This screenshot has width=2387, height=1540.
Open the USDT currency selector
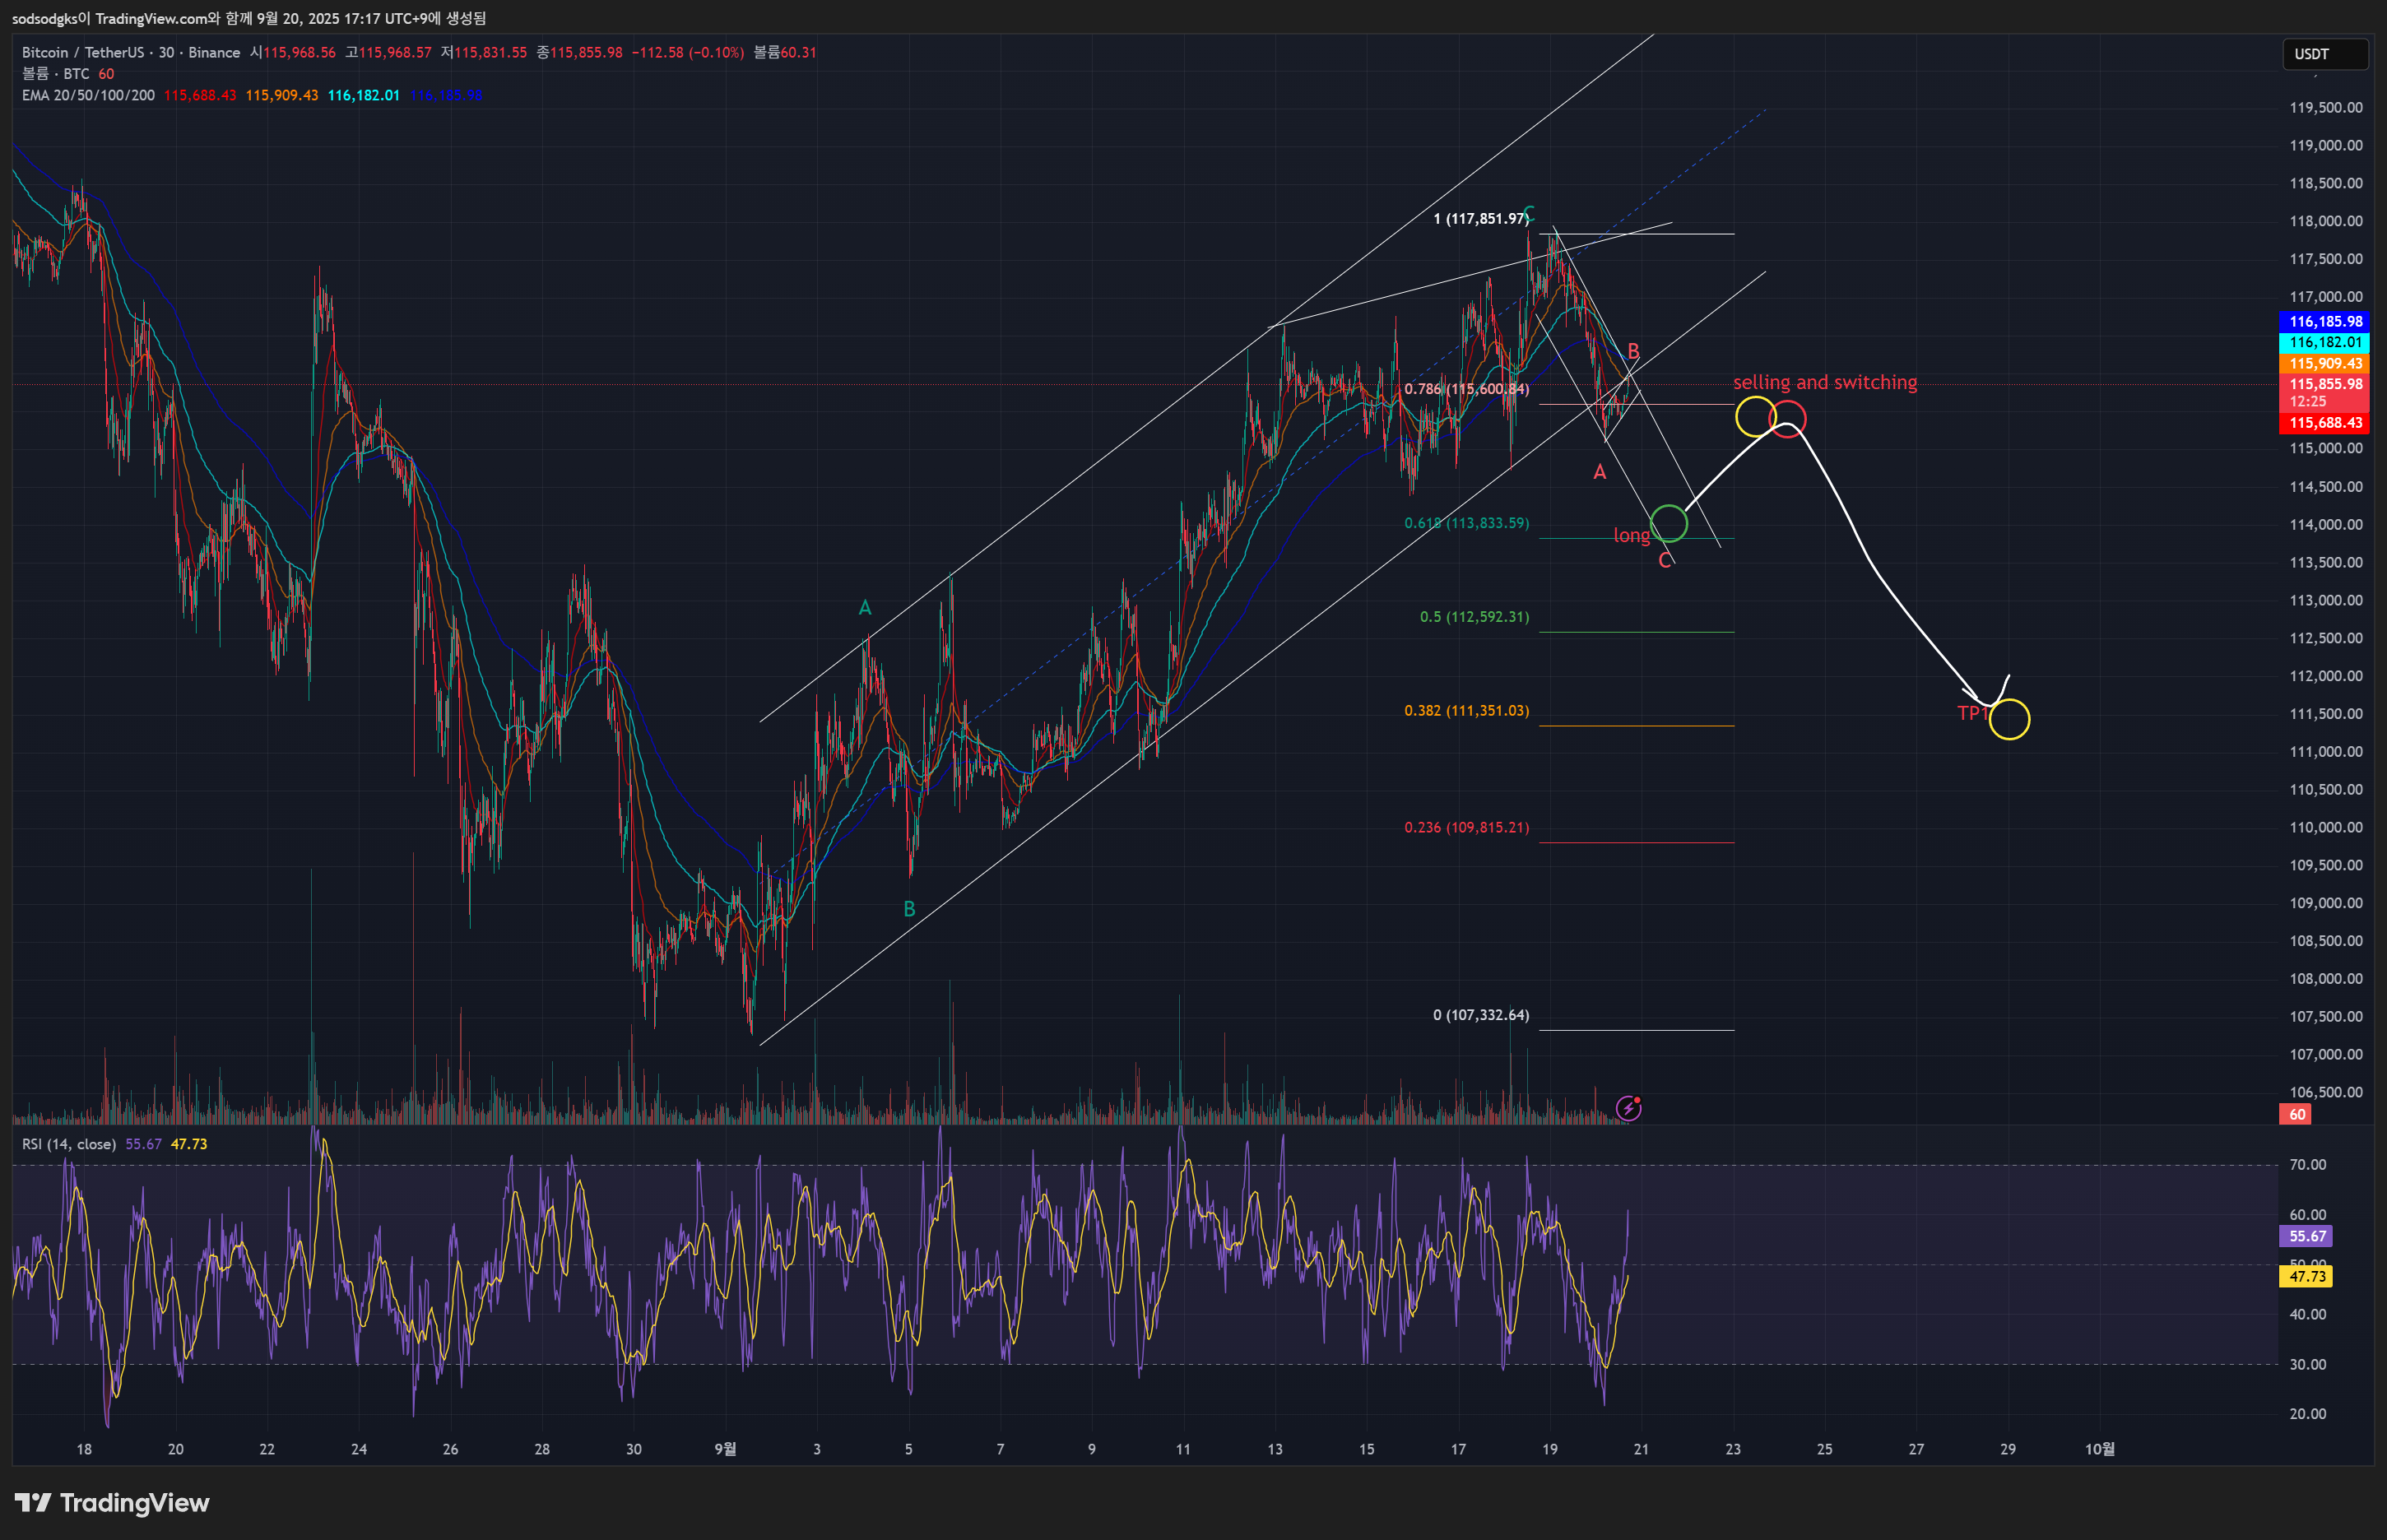2325,54
